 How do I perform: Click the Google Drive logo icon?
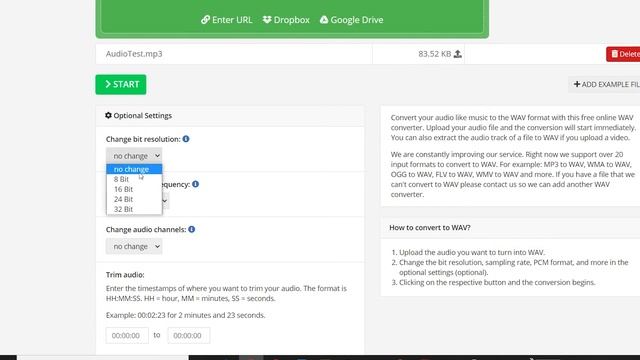click(x=324, y=20)
